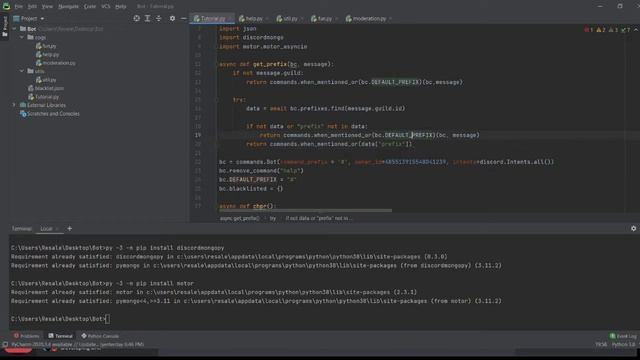Image resolution: width=640 pixels, height=360 pixels.
Task: Click the previous highlighted error arrow
Action: pos(636,30)
